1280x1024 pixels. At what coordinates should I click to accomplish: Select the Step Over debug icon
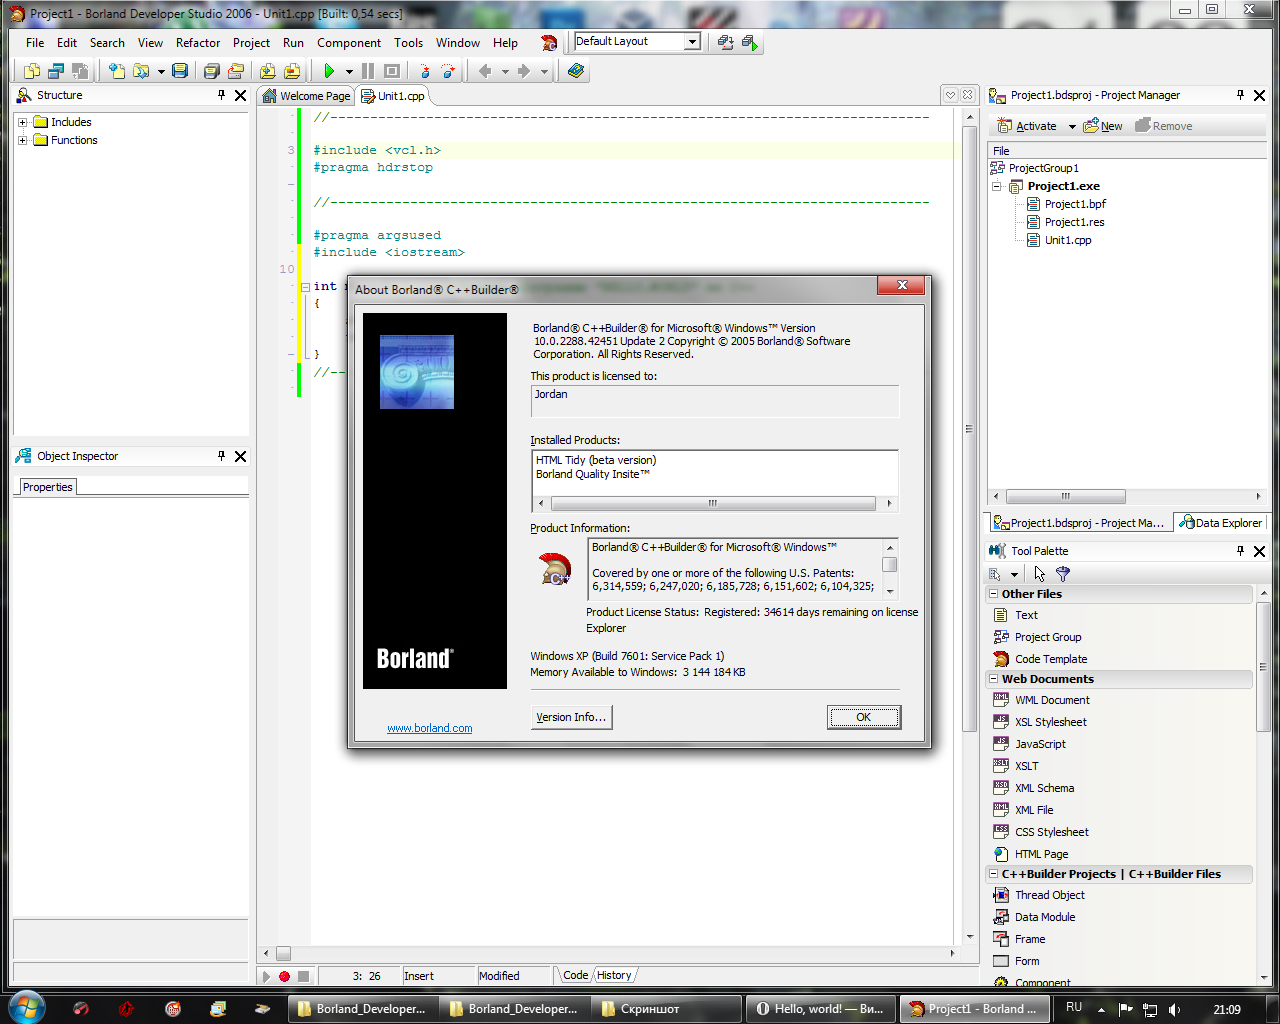coord(448,71)
